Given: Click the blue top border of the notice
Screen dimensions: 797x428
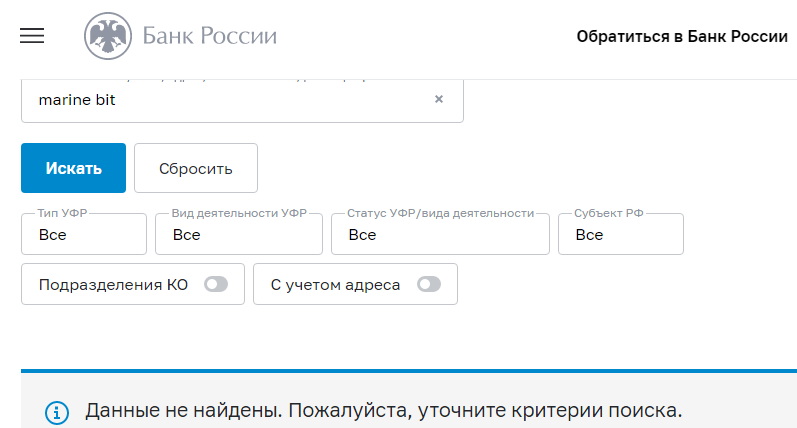Looking at the screenshot, I should pos(408,371).
